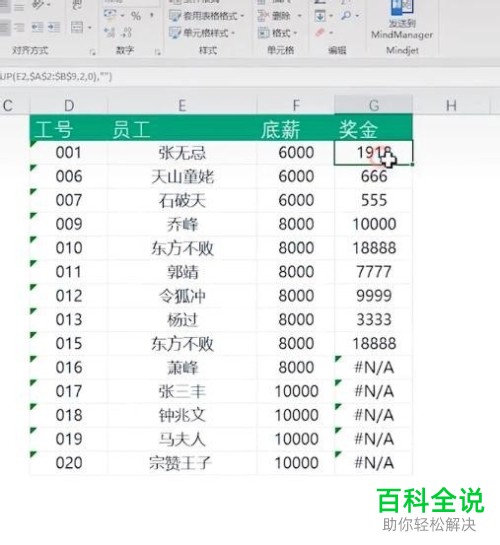Select the cell with 杨过
This screenshot has width=500, height=545.
[182, 320]
